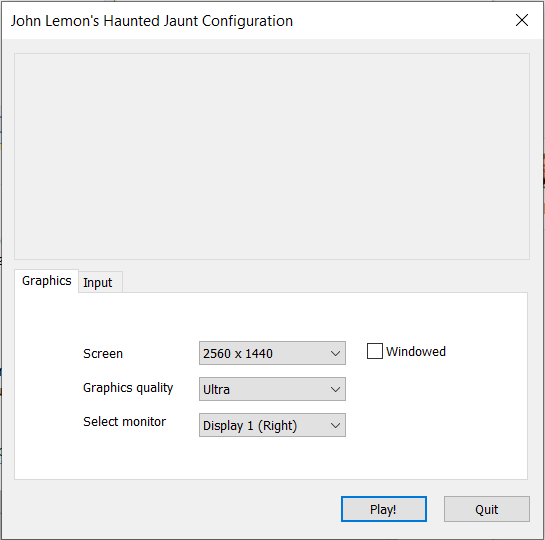Switch to the Input tab
This screenshot has height=540, width=545.
pyautogui.click(x=98, y=283)
